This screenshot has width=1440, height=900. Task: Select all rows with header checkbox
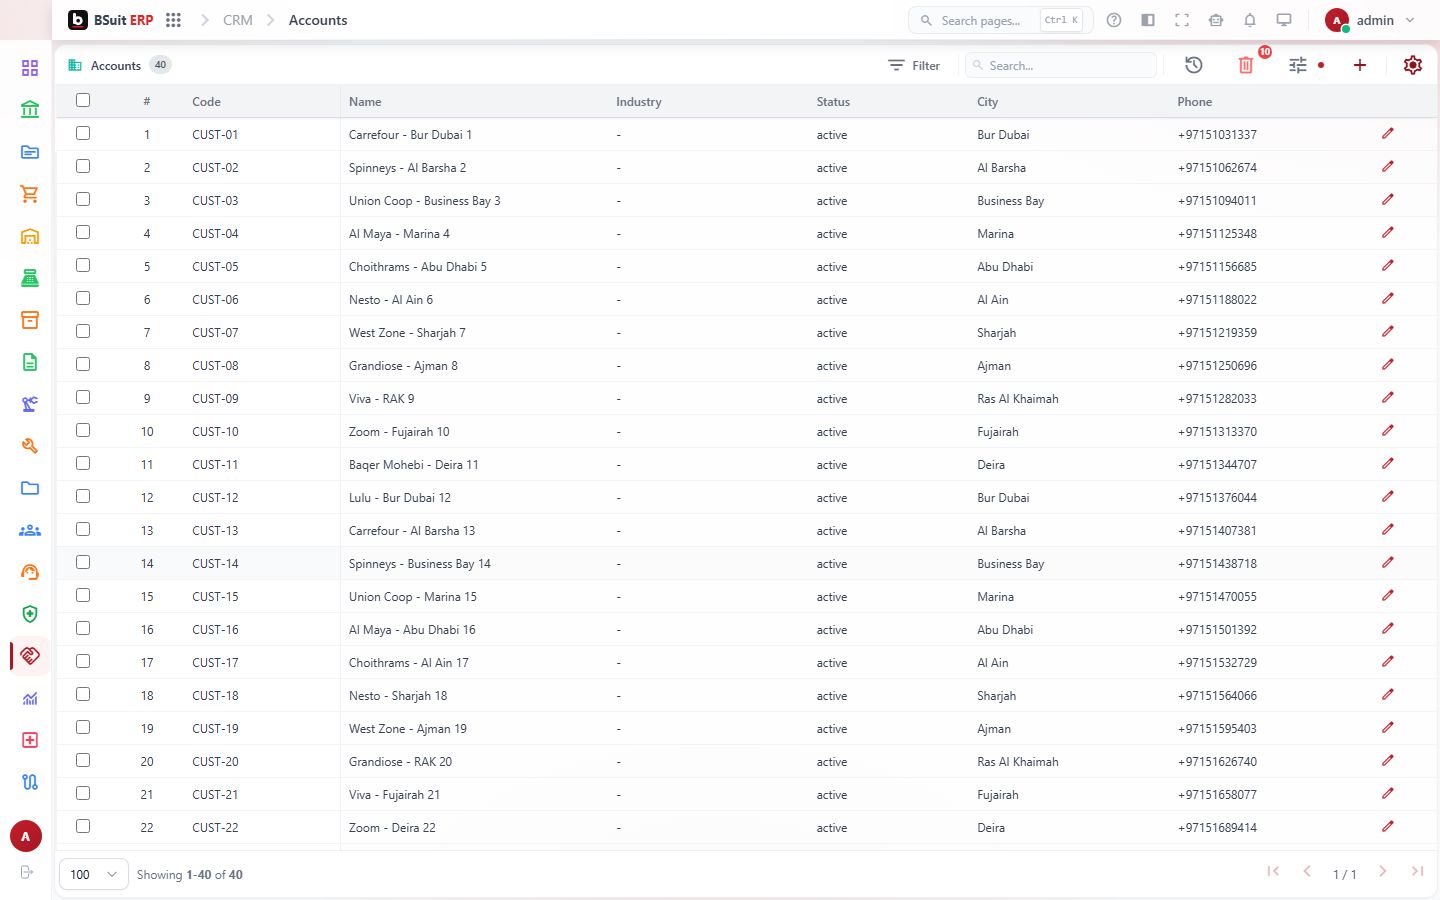point(83,100)
